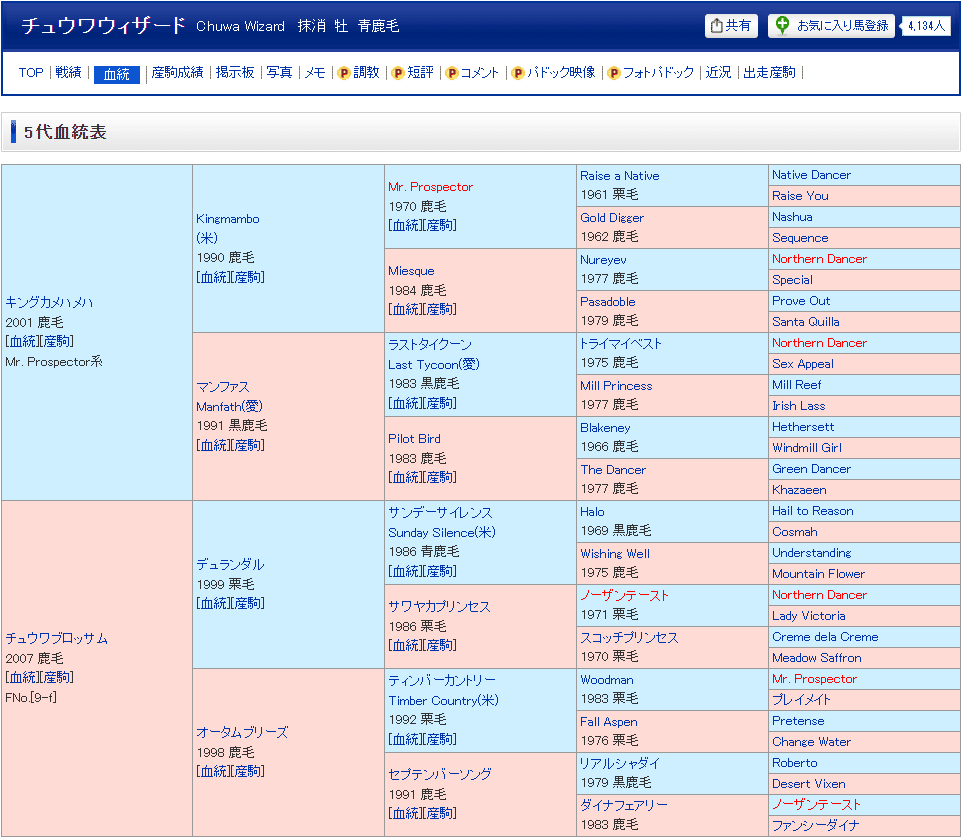Click the premium P icon beside 調教
Screen dimensions: 961x838
(x=344, y=73)
